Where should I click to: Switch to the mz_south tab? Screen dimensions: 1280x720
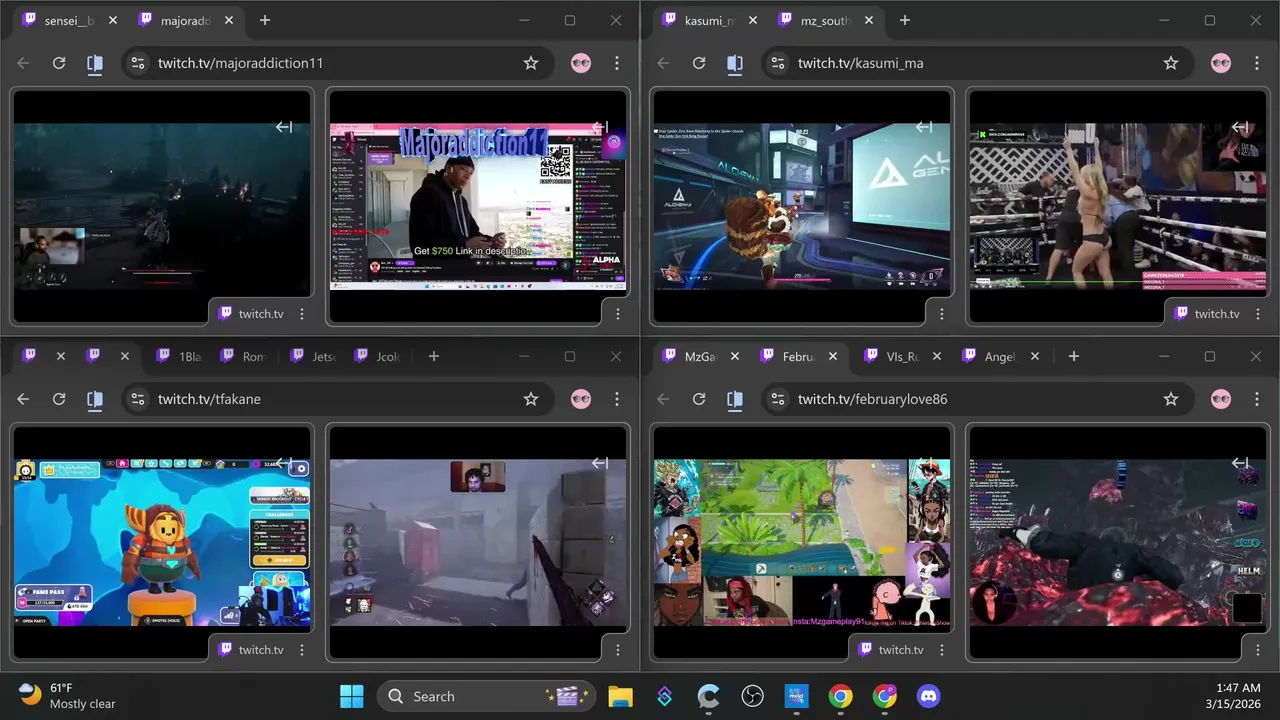pos(826,20)
